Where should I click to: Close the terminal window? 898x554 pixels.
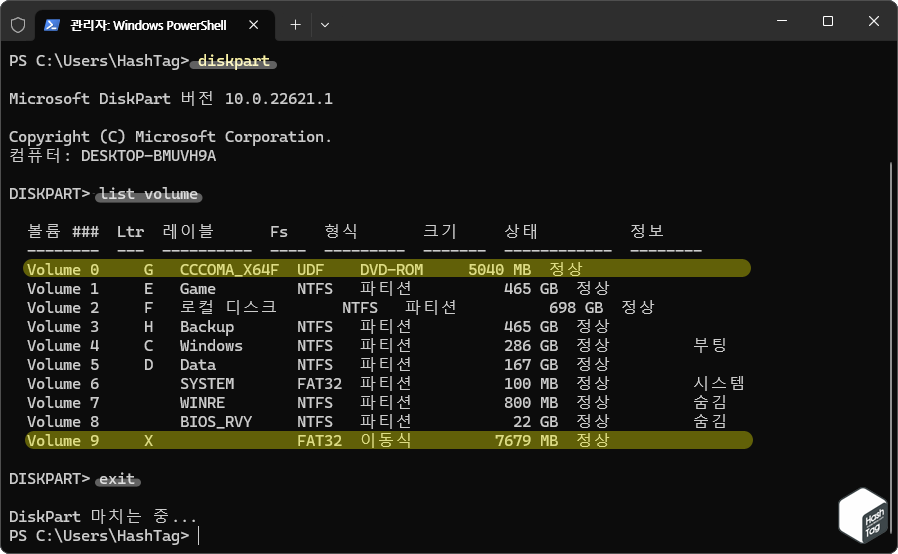point(873,21)
